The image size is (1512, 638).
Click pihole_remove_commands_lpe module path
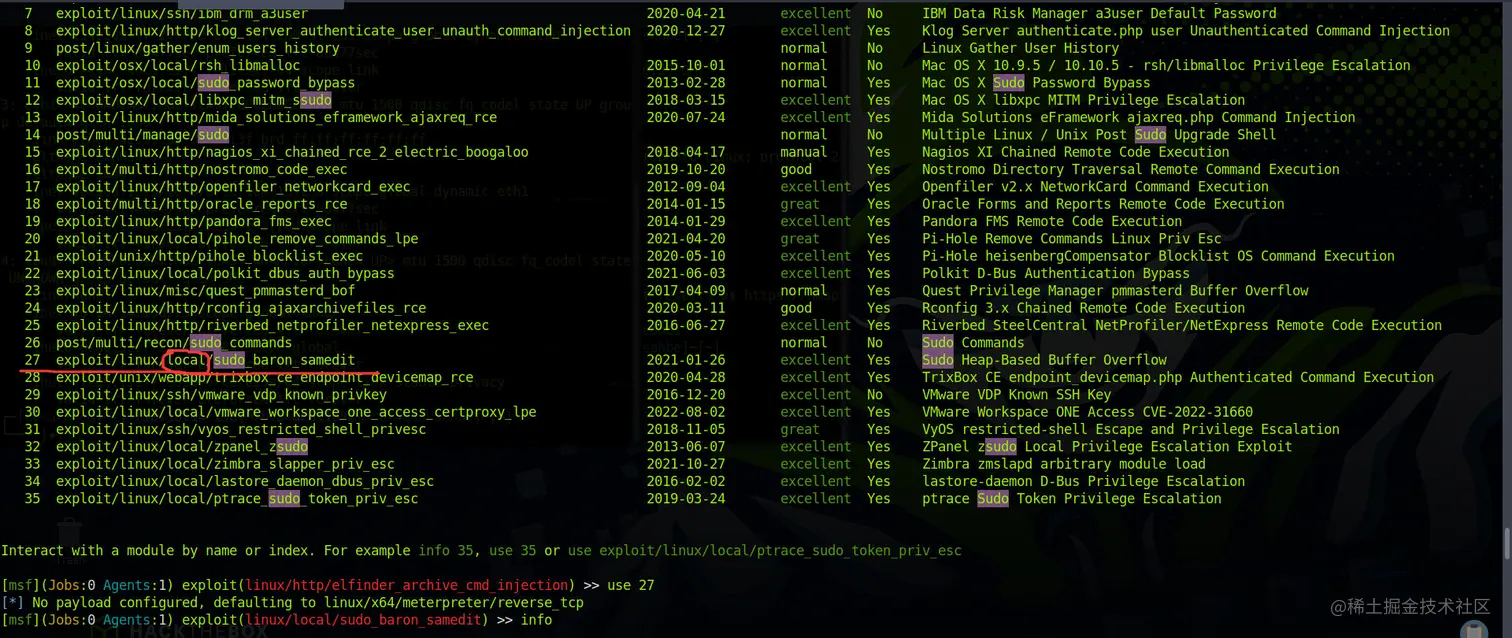(237, 239)
